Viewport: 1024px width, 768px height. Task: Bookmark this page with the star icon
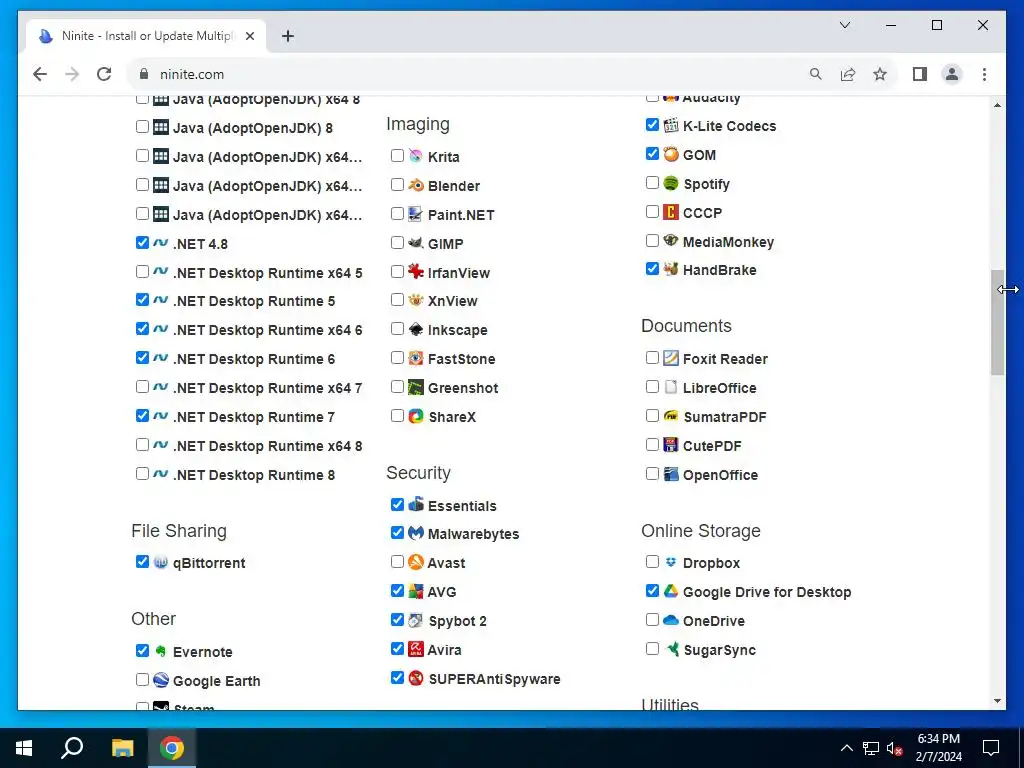click(880, 74)
